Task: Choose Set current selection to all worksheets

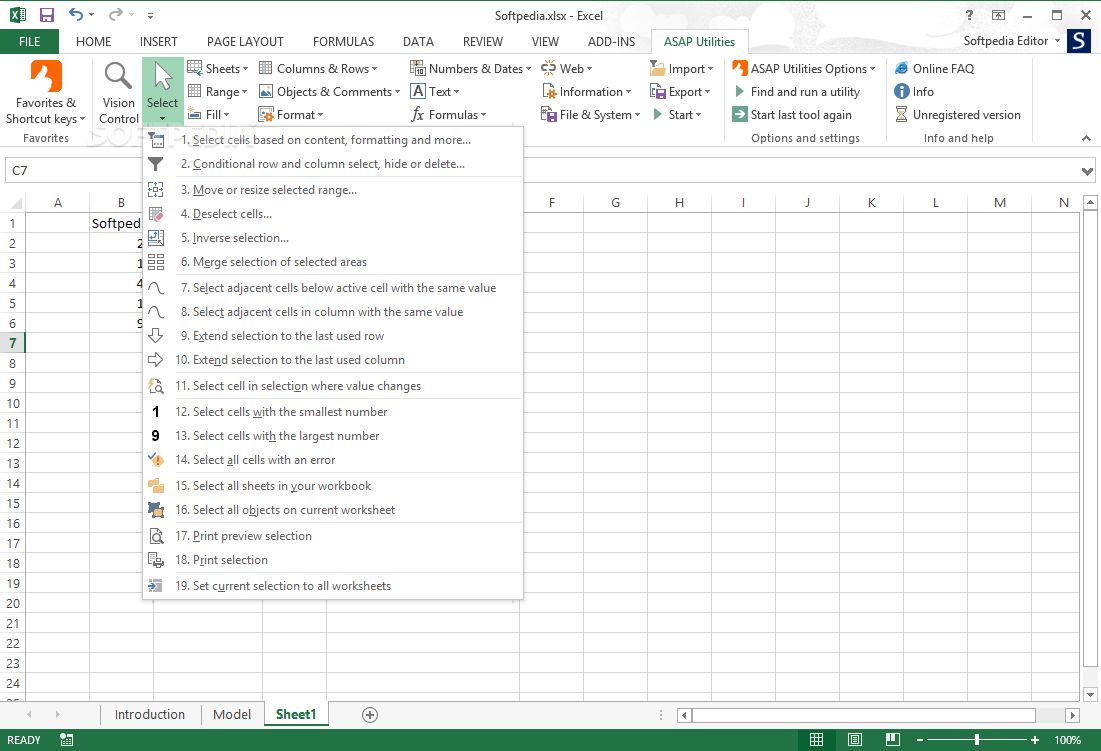Action: coord(333,586)
